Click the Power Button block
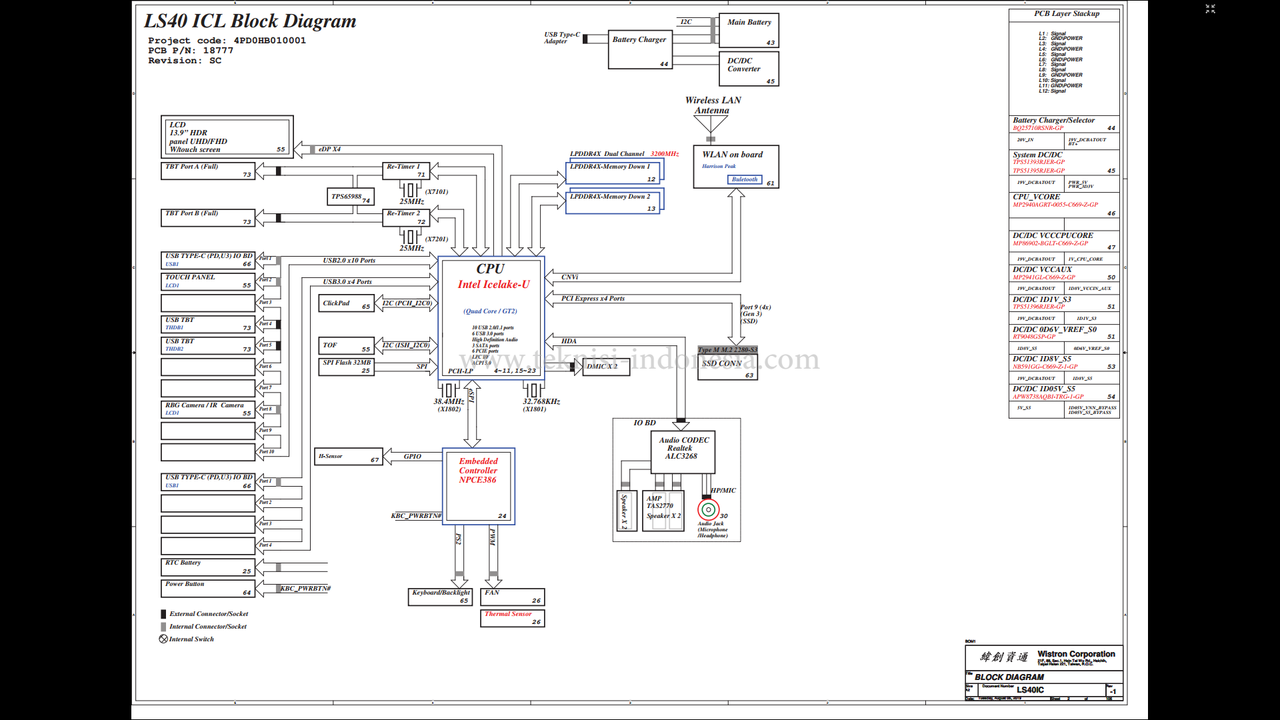This screenshot has height=720, width=1280. click(208, 588)
